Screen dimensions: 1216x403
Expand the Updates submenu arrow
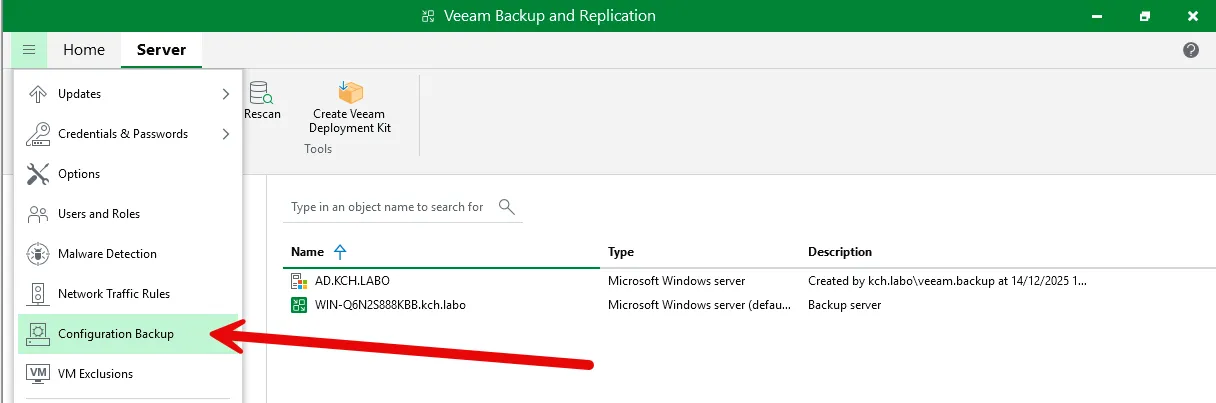[x=225, y=94]
